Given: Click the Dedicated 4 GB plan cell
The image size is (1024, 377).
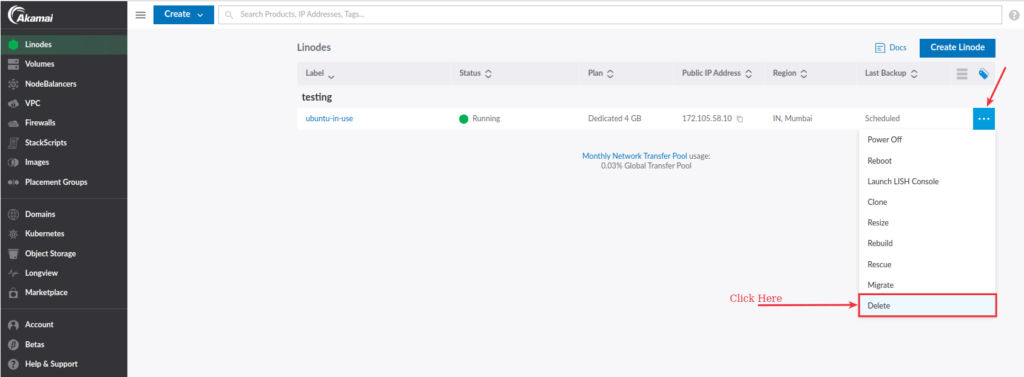Looking at the screenshot, I should point(615,119).
